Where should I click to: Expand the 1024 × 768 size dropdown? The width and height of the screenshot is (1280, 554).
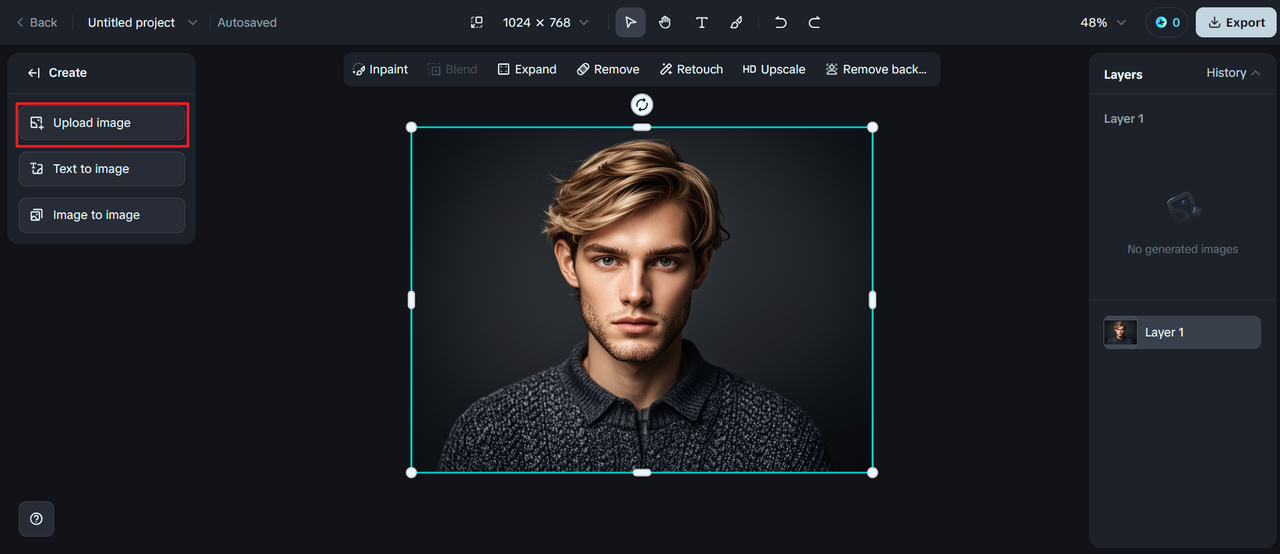(x=546, y=22)
